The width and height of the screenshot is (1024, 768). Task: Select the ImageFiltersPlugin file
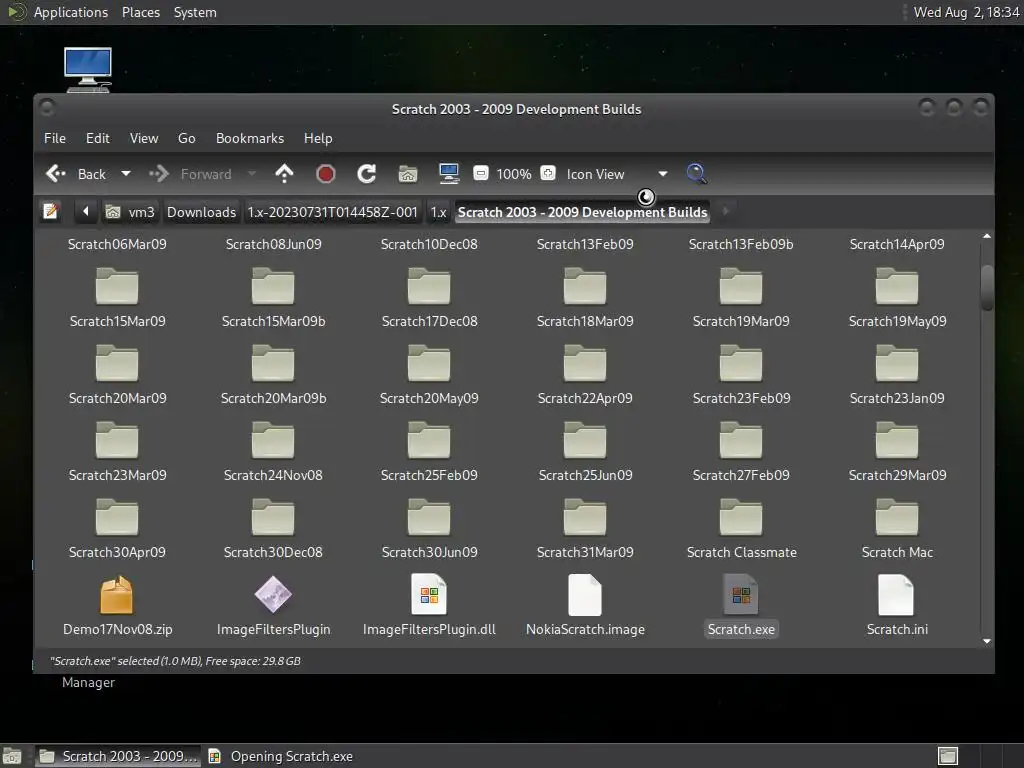click(x=273, y=605)
